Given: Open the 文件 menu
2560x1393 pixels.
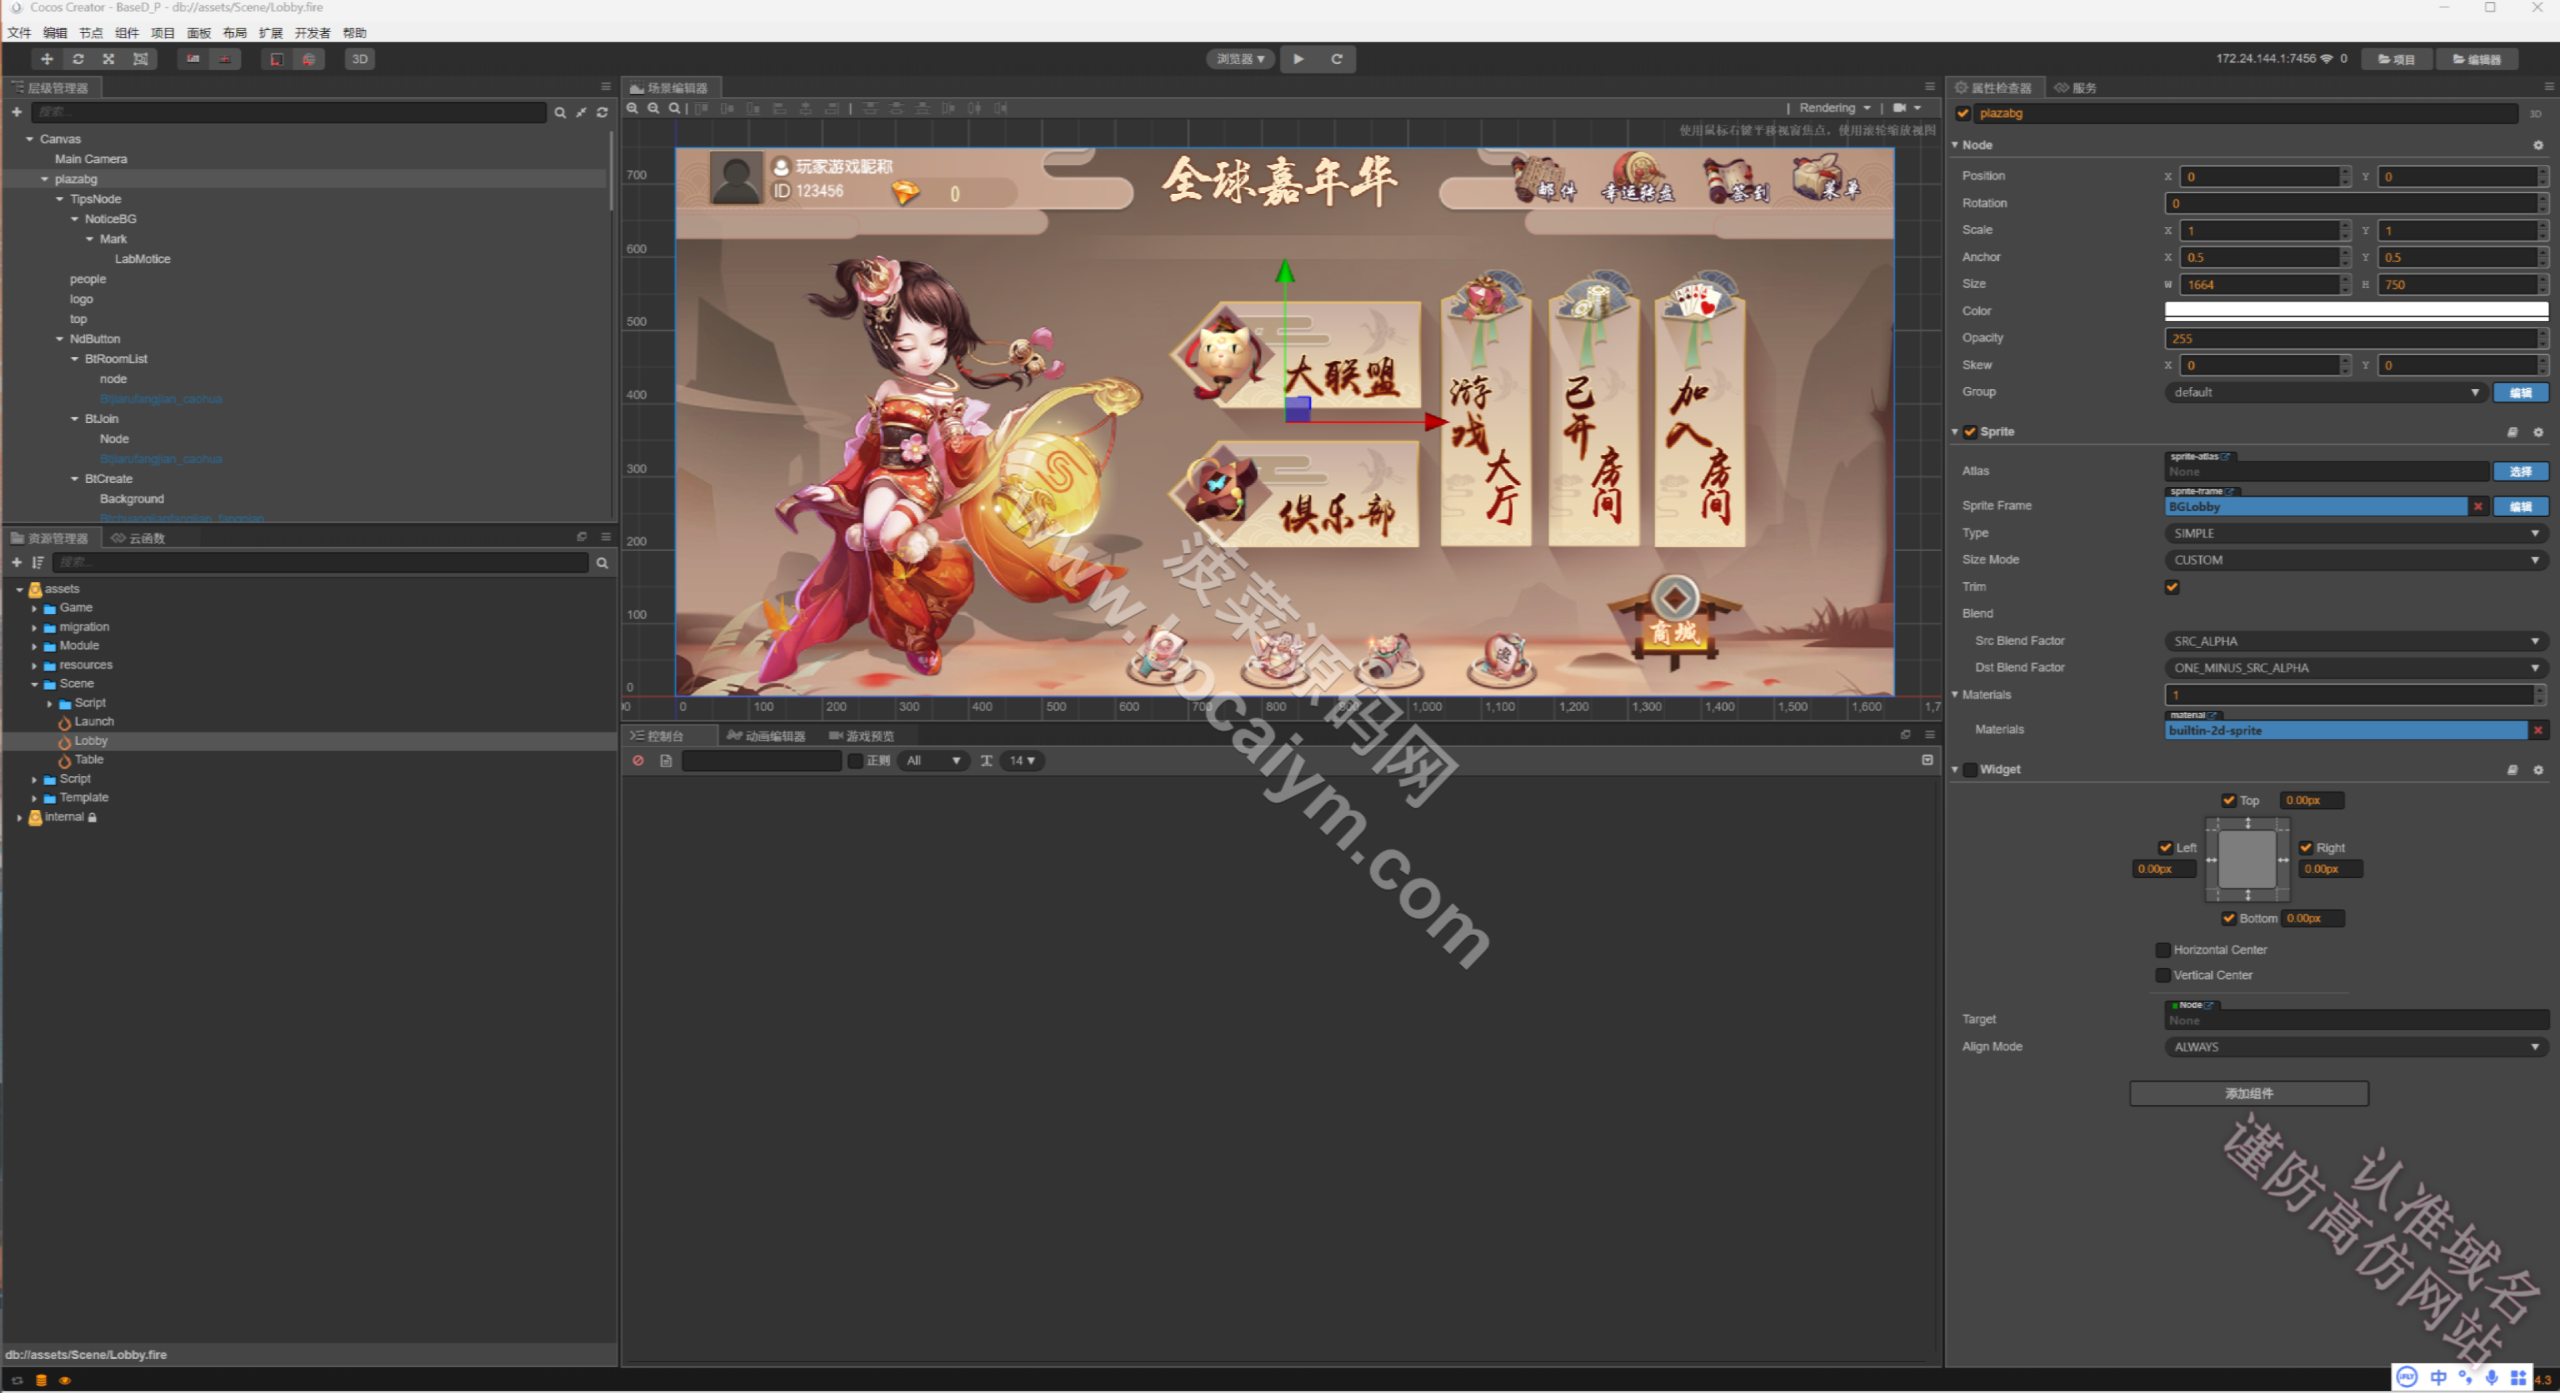Looking at the screenshot, I should [20, 33].
